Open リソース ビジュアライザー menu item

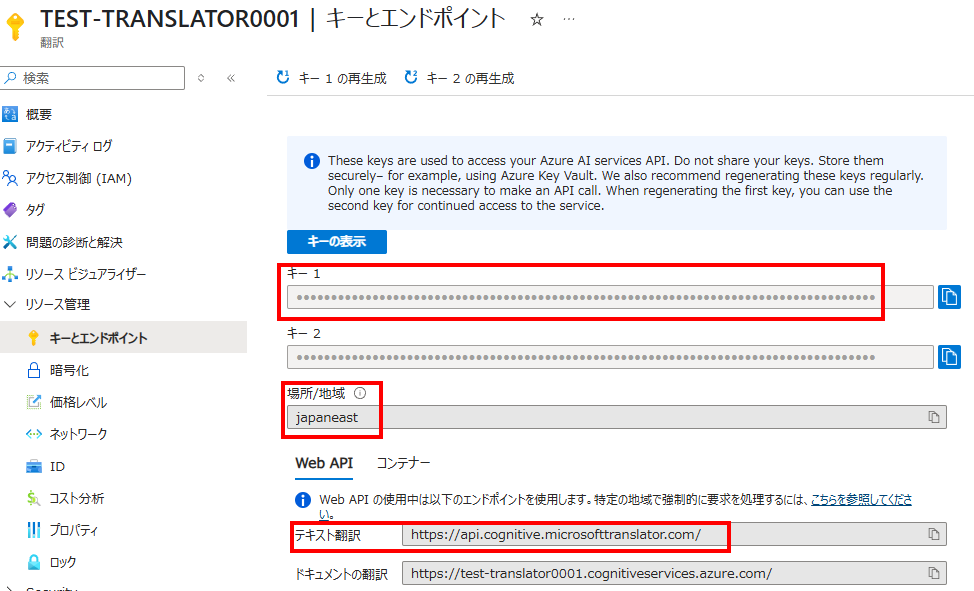[x=86, y=274]
